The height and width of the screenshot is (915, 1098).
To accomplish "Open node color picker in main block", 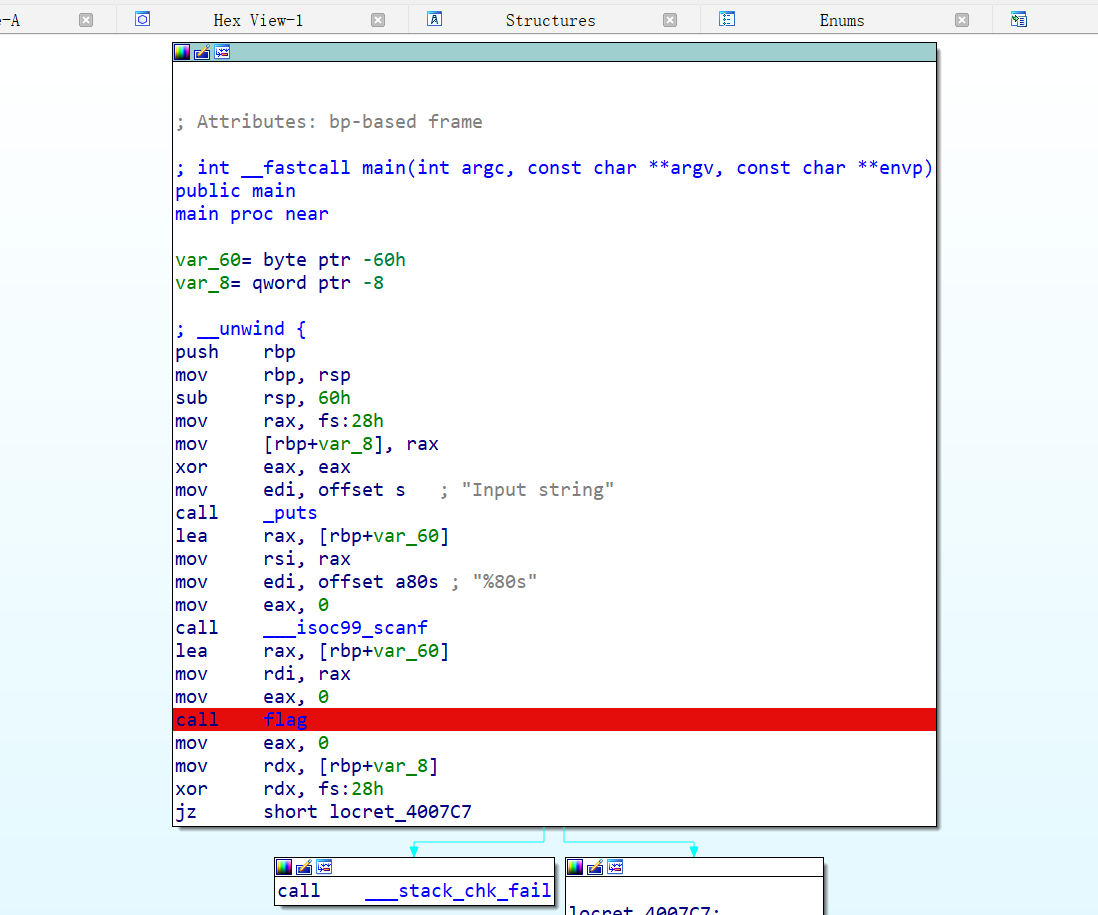I will click(x=182, y=52).
